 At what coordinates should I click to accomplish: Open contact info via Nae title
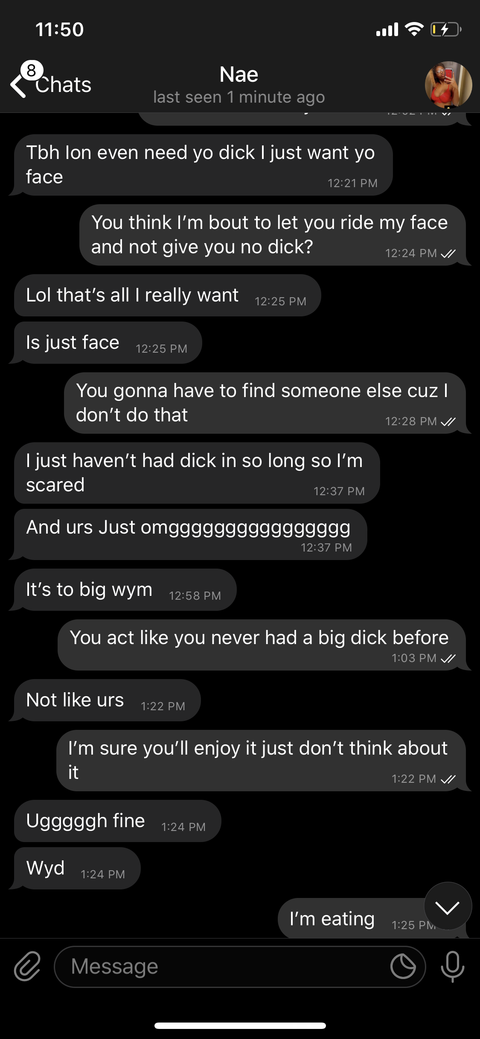tap(239, 74)
